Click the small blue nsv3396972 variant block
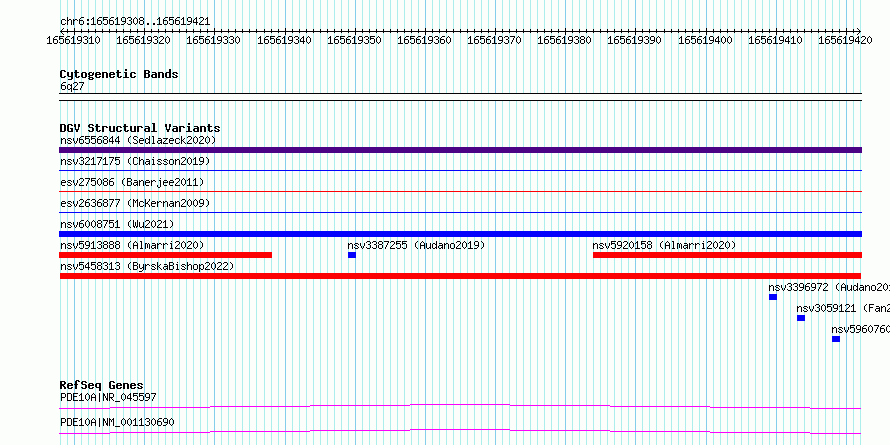 click(773, 297)
